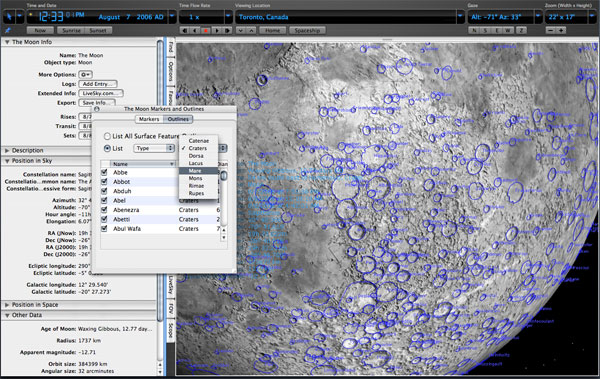Zoom in with the plus button
Image resolution: width=600 pixels, height=379 pixels.
point(561,31)
